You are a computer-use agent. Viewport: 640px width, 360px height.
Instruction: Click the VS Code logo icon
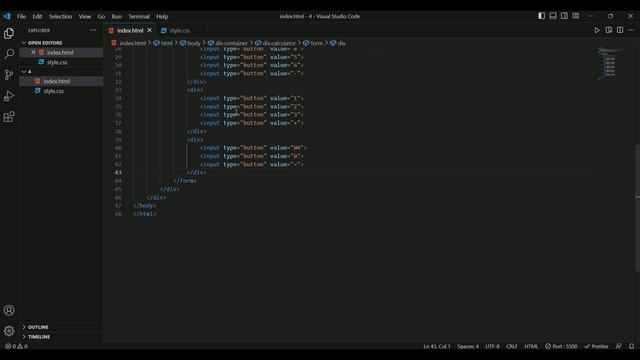[7, 16]
